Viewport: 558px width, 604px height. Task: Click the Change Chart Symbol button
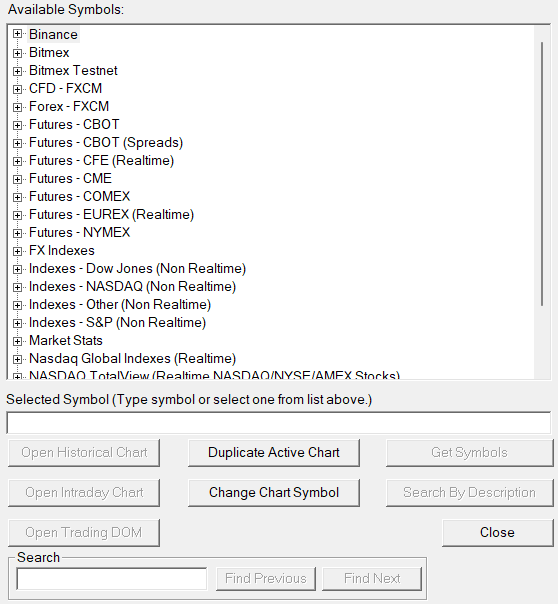click(x=274, y=493)
